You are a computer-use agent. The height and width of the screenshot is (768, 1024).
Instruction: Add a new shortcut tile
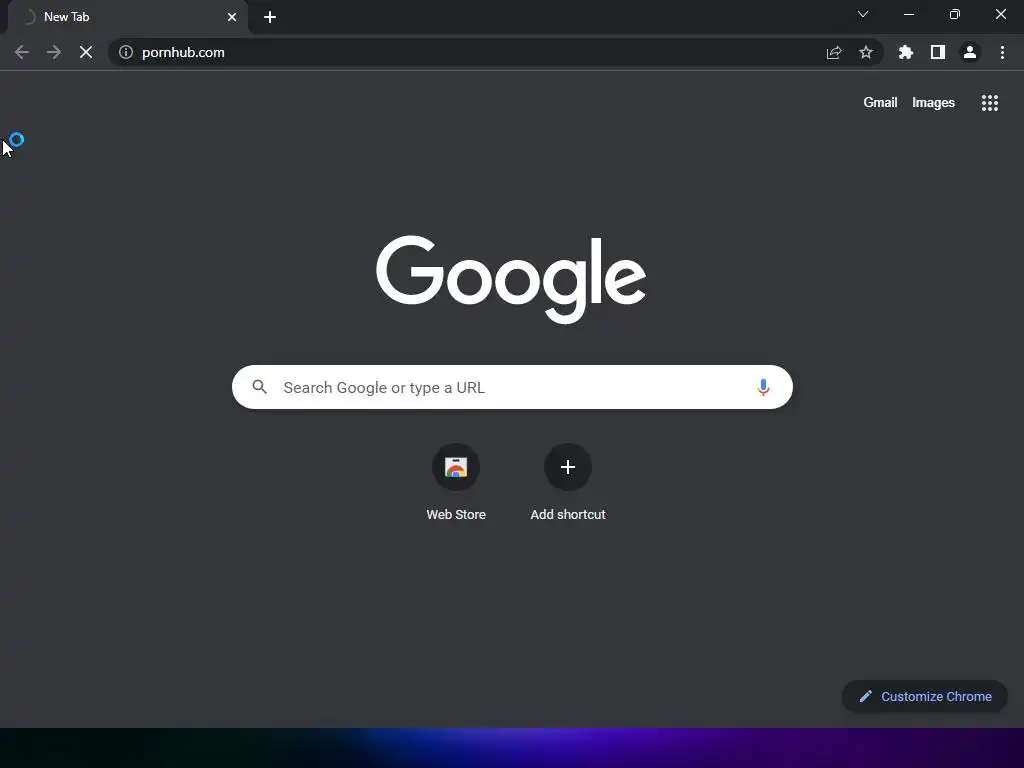(x=568, y=483)
